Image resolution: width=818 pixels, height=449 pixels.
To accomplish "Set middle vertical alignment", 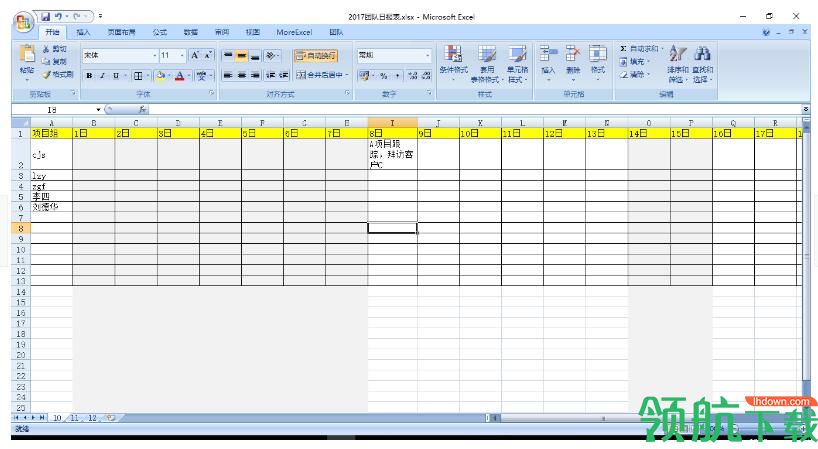I will pos(242,55).
